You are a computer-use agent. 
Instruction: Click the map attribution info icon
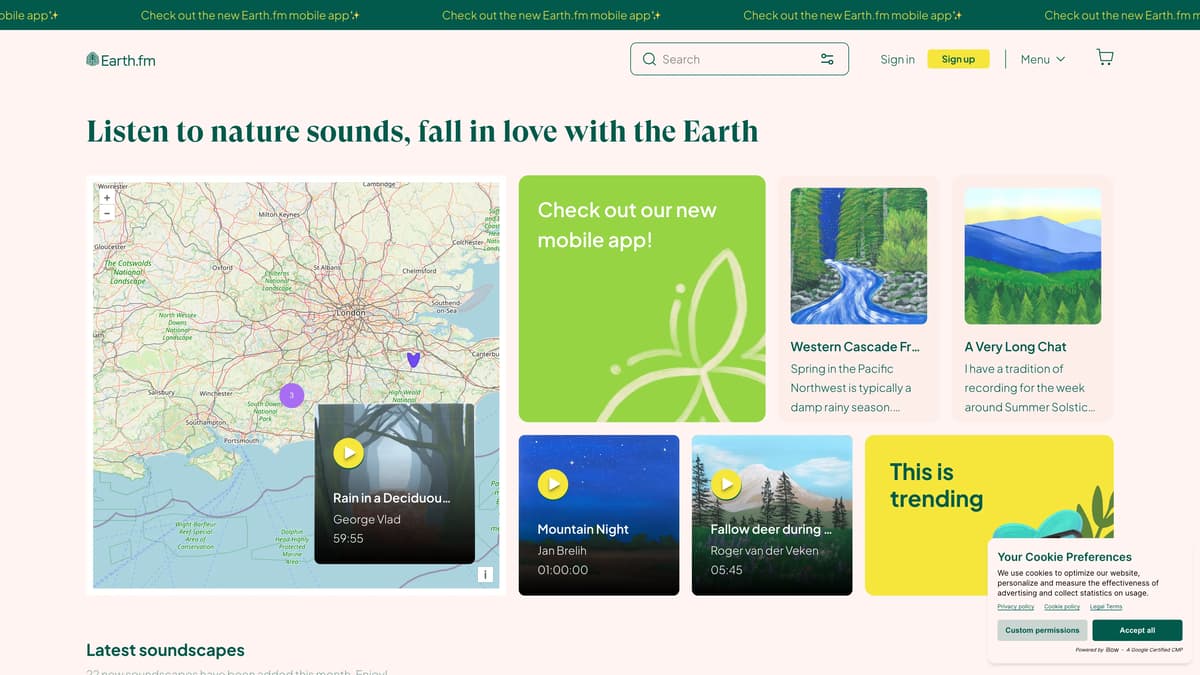[484, 574]
